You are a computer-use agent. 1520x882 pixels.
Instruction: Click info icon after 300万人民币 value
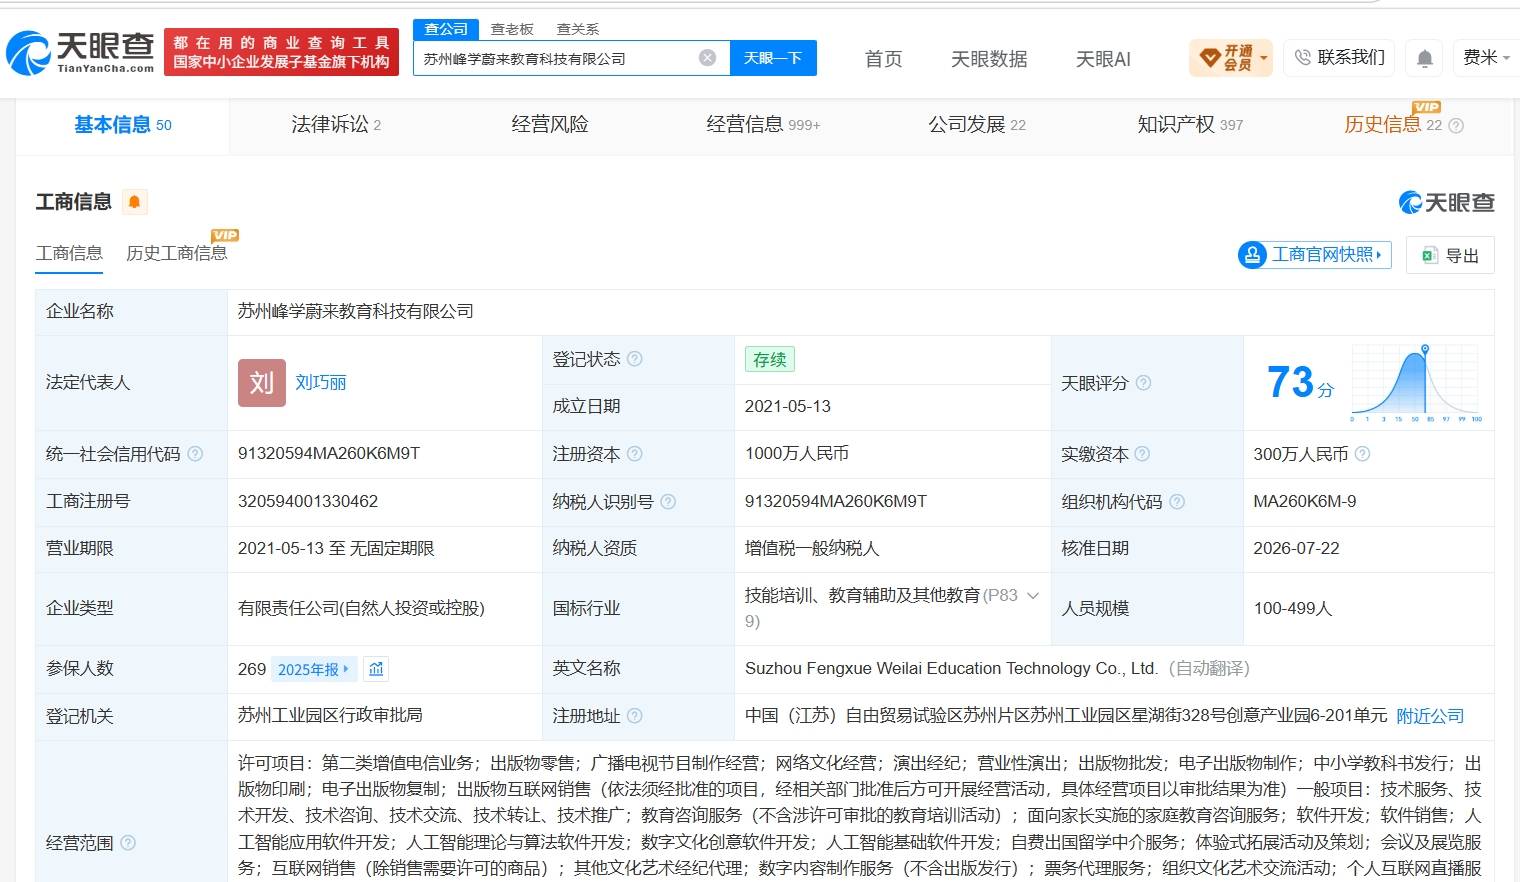[1362, 454]
